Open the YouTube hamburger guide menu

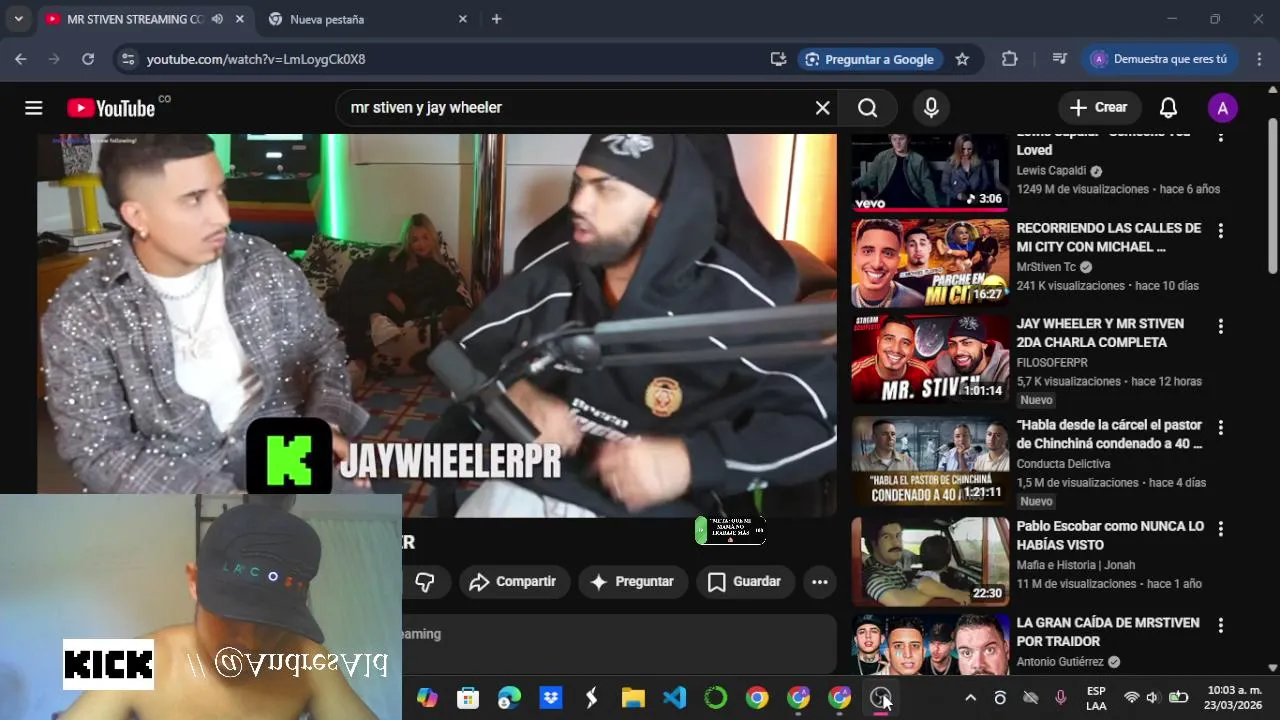[34, 108]
